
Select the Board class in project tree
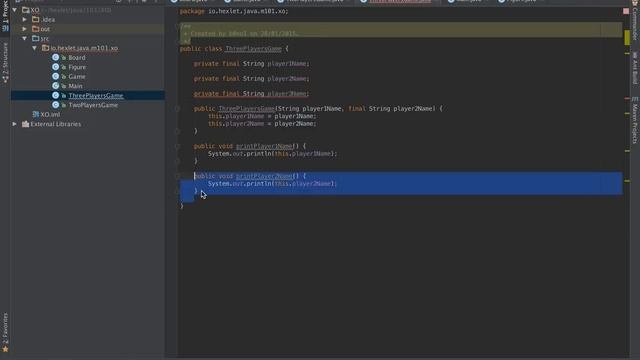click(77, 58)
